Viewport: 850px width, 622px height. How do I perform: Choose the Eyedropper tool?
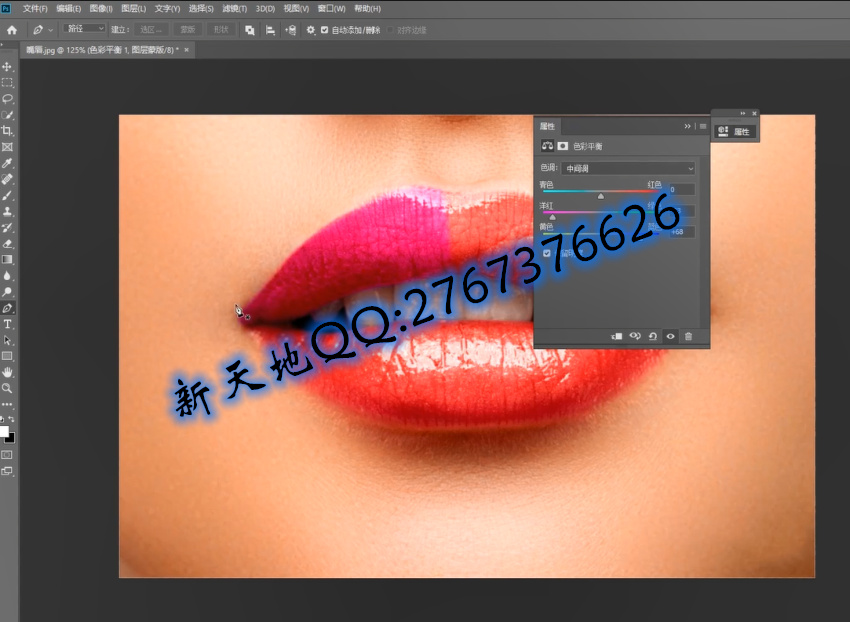[7, 163]
